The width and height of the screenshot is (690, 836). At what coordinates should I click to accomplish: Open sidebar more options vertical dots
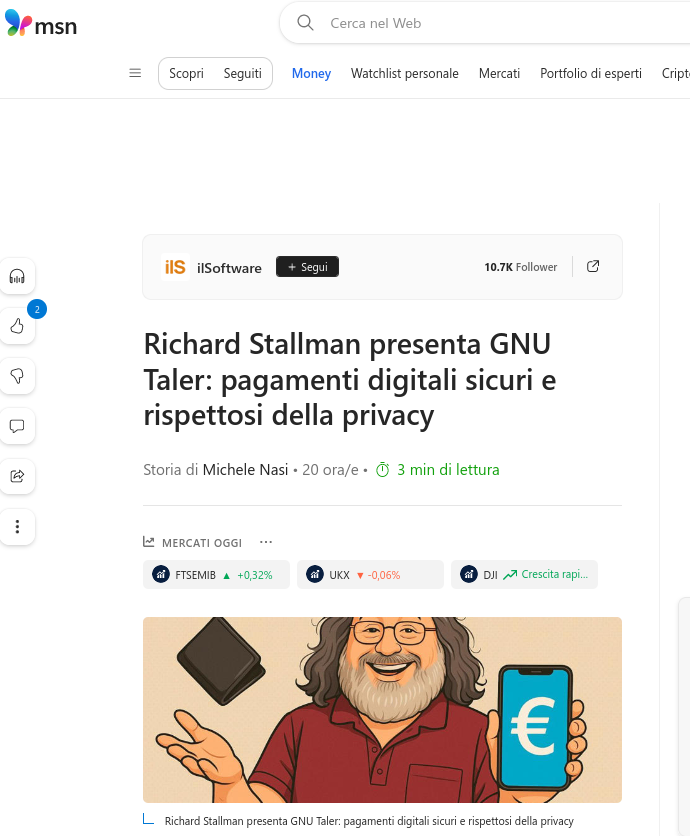[17, 527]
